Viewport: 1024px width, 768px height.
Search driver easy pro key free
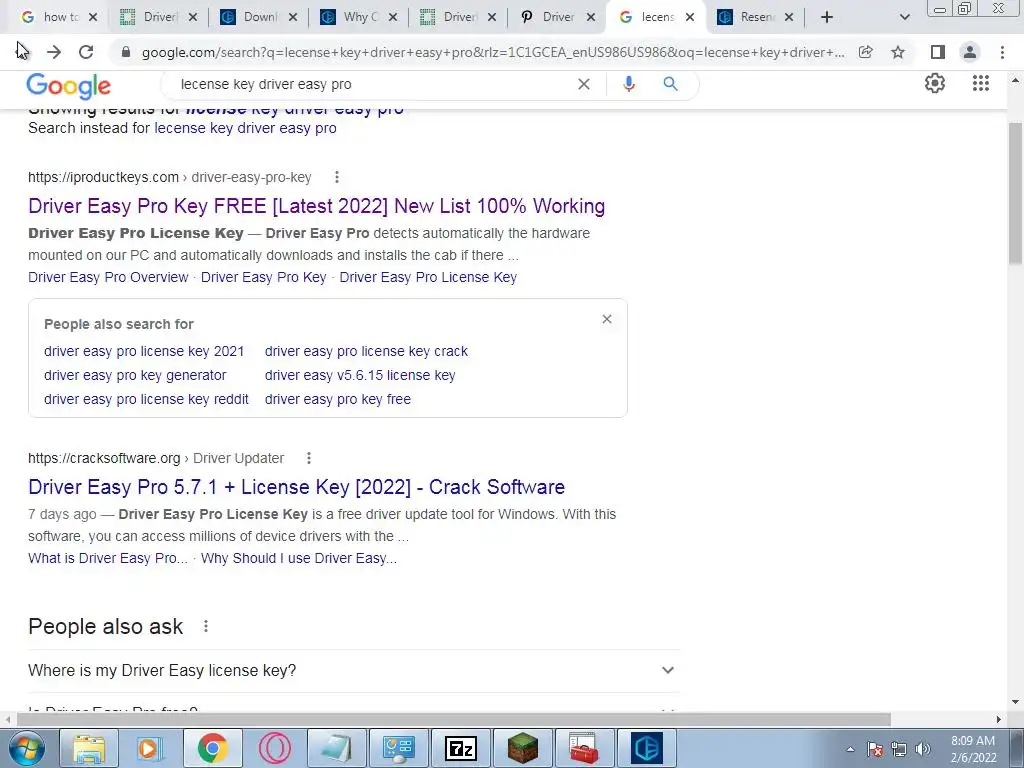[x=338, y=400]
